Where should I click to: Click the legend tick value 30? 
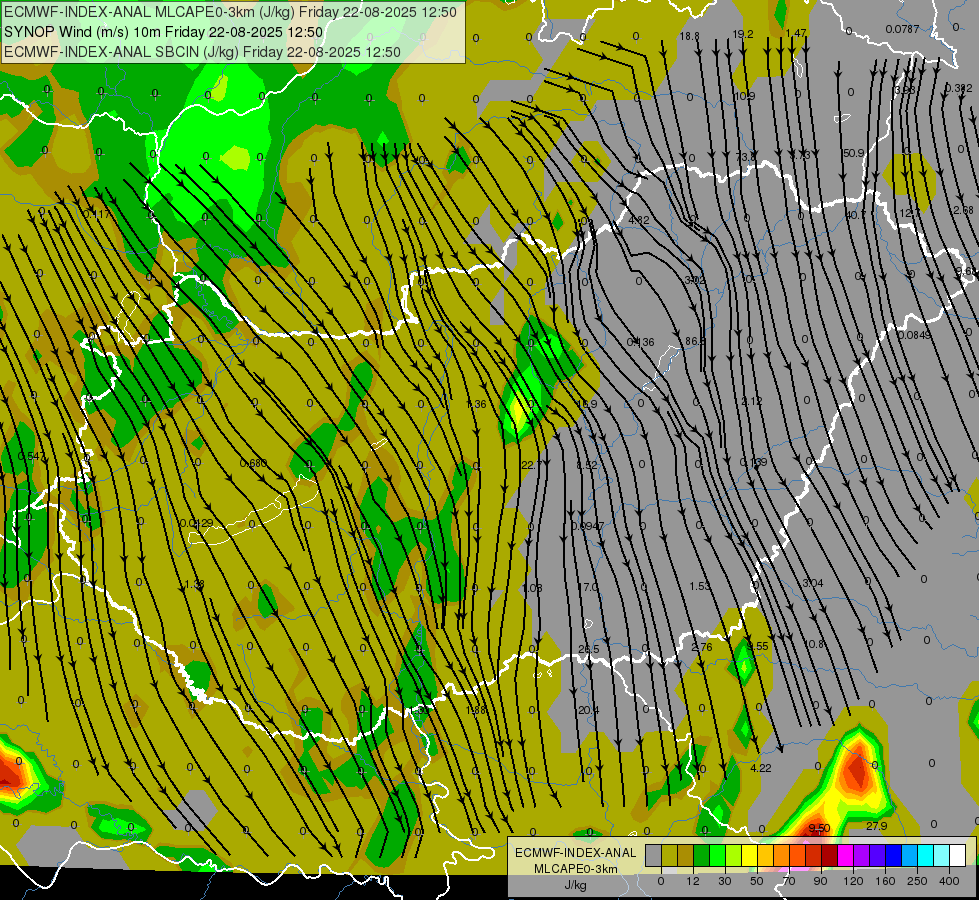(724, 881)
